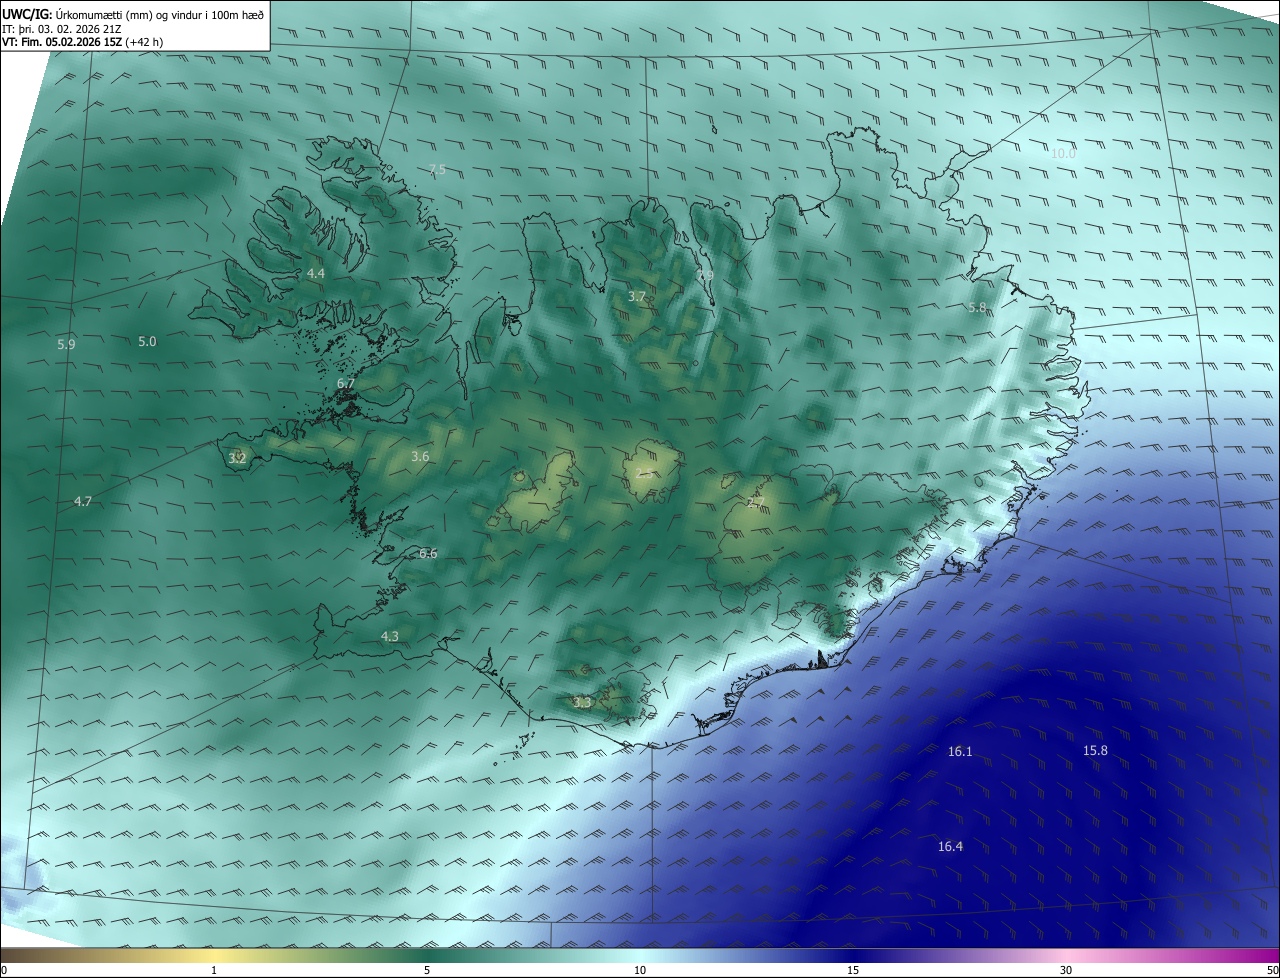Click the 16.4 value in the dark blue area
Viewport: 1280px width, 978px height.
click(x=950, y=847)
